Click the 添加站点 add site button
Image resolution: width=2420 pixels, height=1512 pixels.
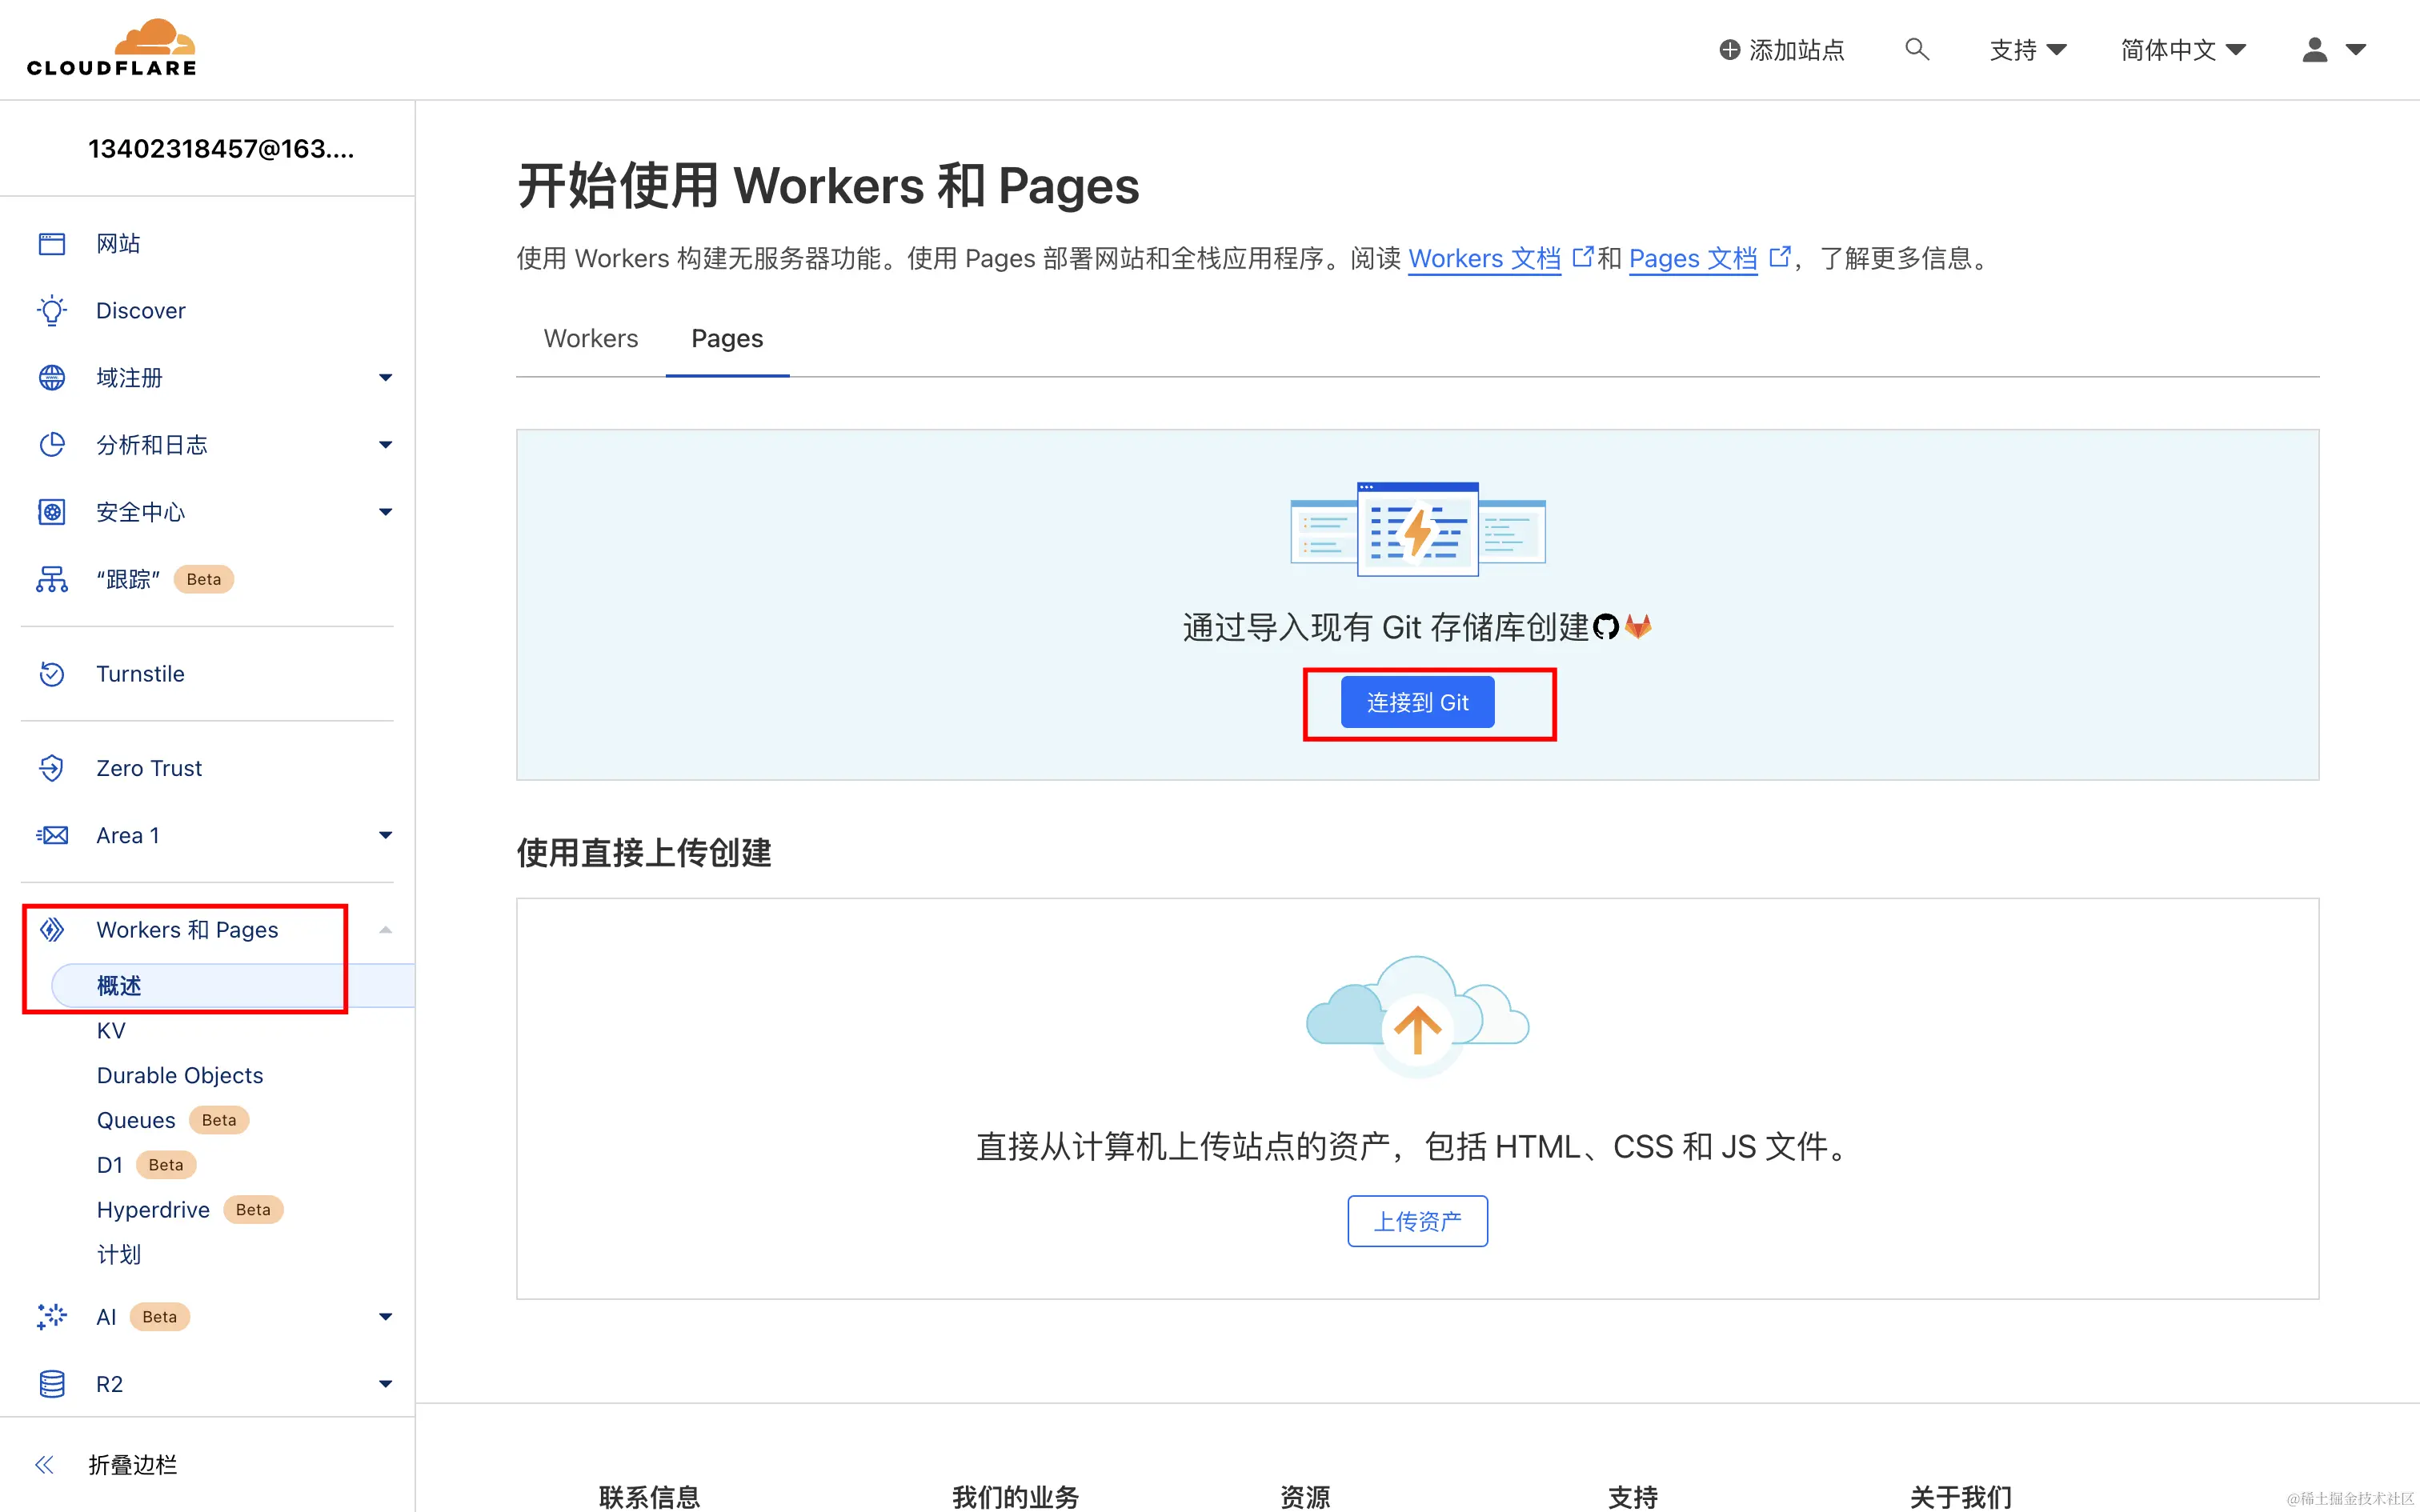1782,49
